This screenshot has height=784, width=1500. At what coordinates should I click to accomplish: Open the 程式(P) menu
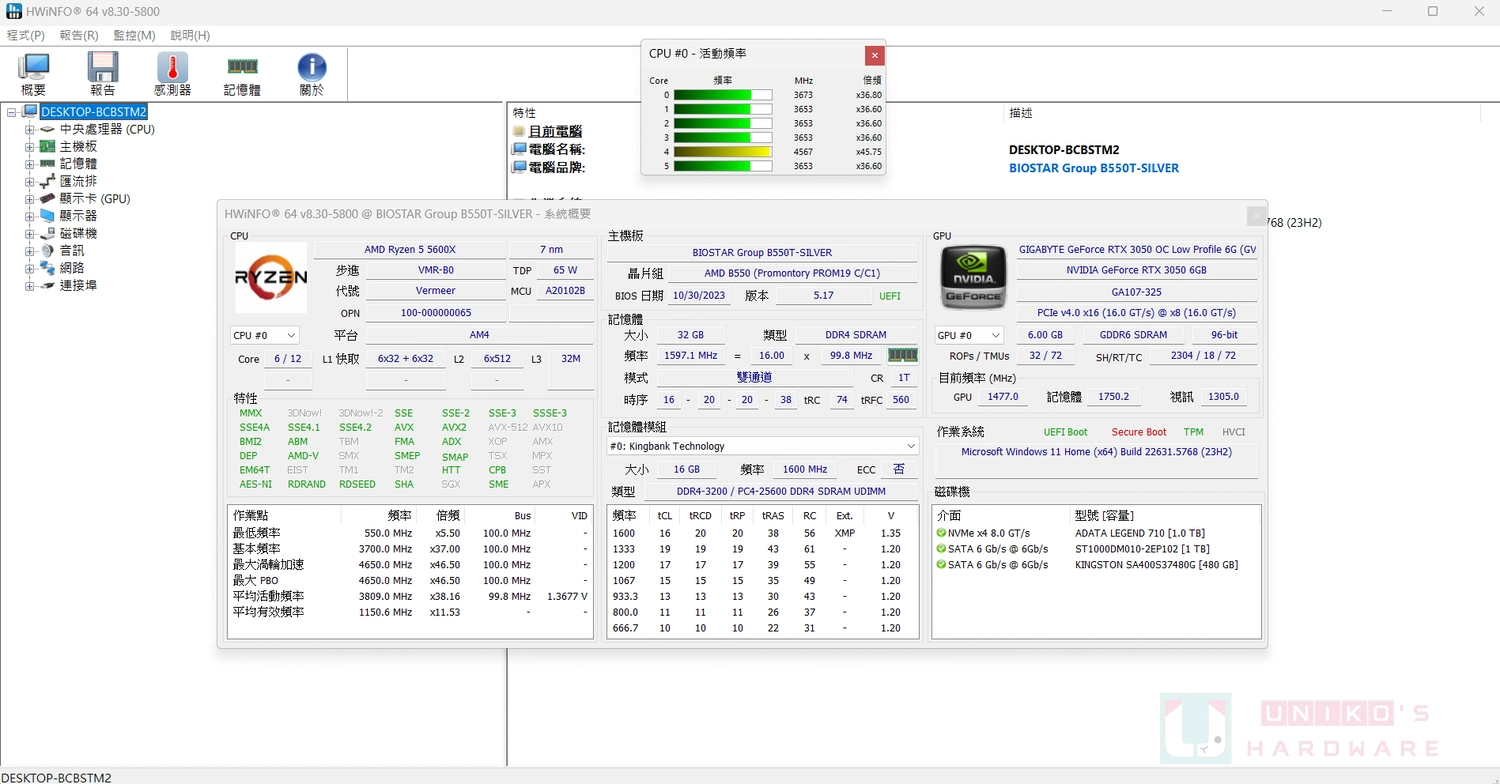coord(26,35)
